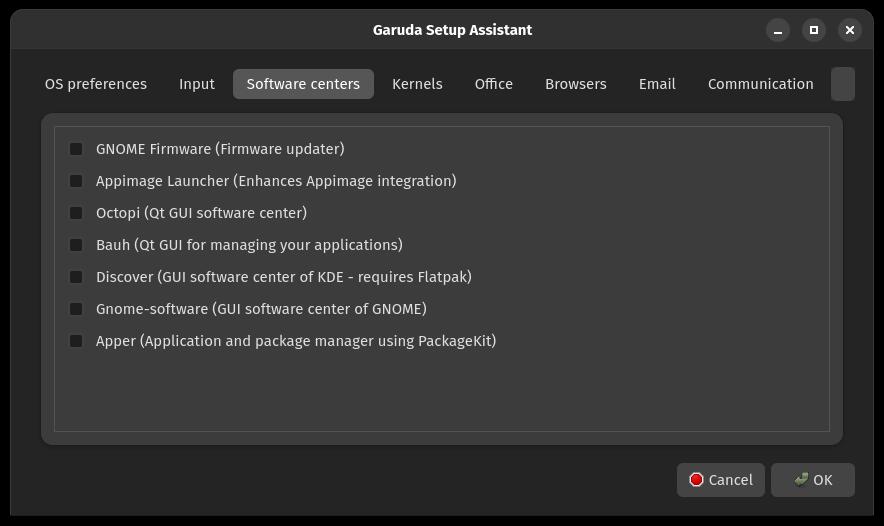This screenshot has height=526, width=884.
Task: Show more tabs with overflow button
Action: pyautogui.click(x=843, y=84)
